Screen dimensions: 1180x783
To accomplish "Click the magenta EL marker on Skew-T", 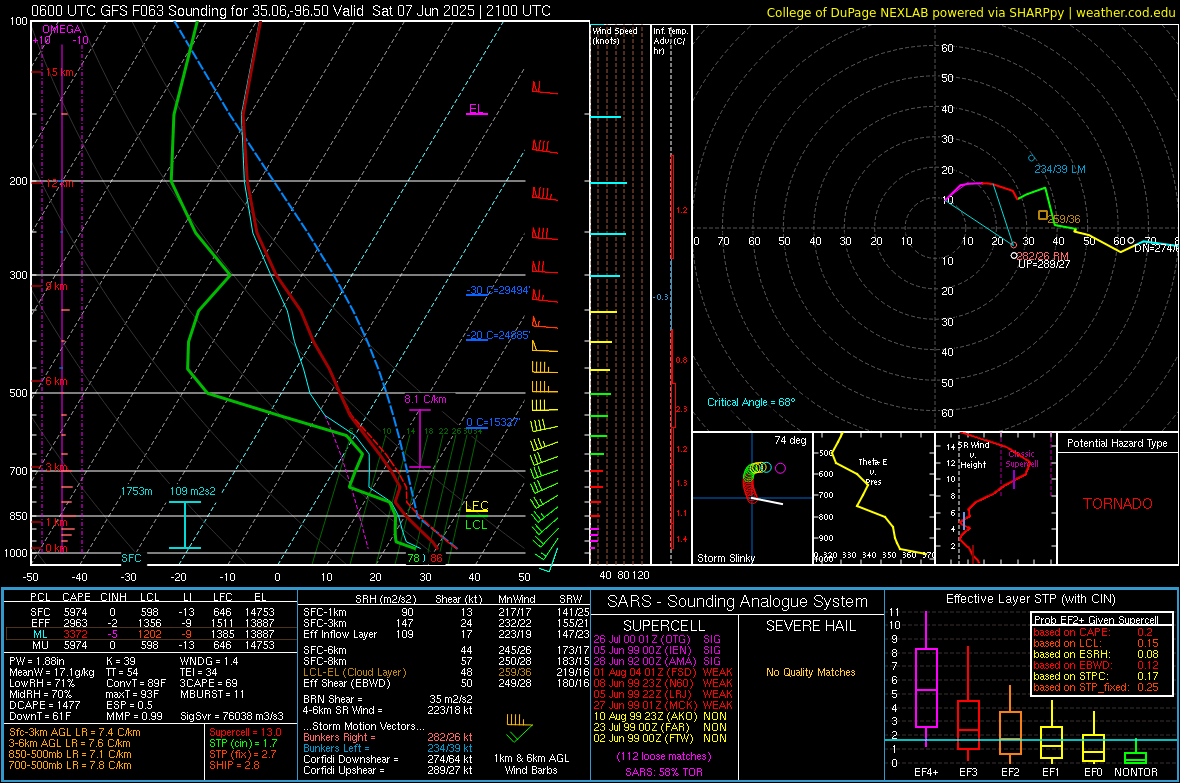I will pos(476,108).
